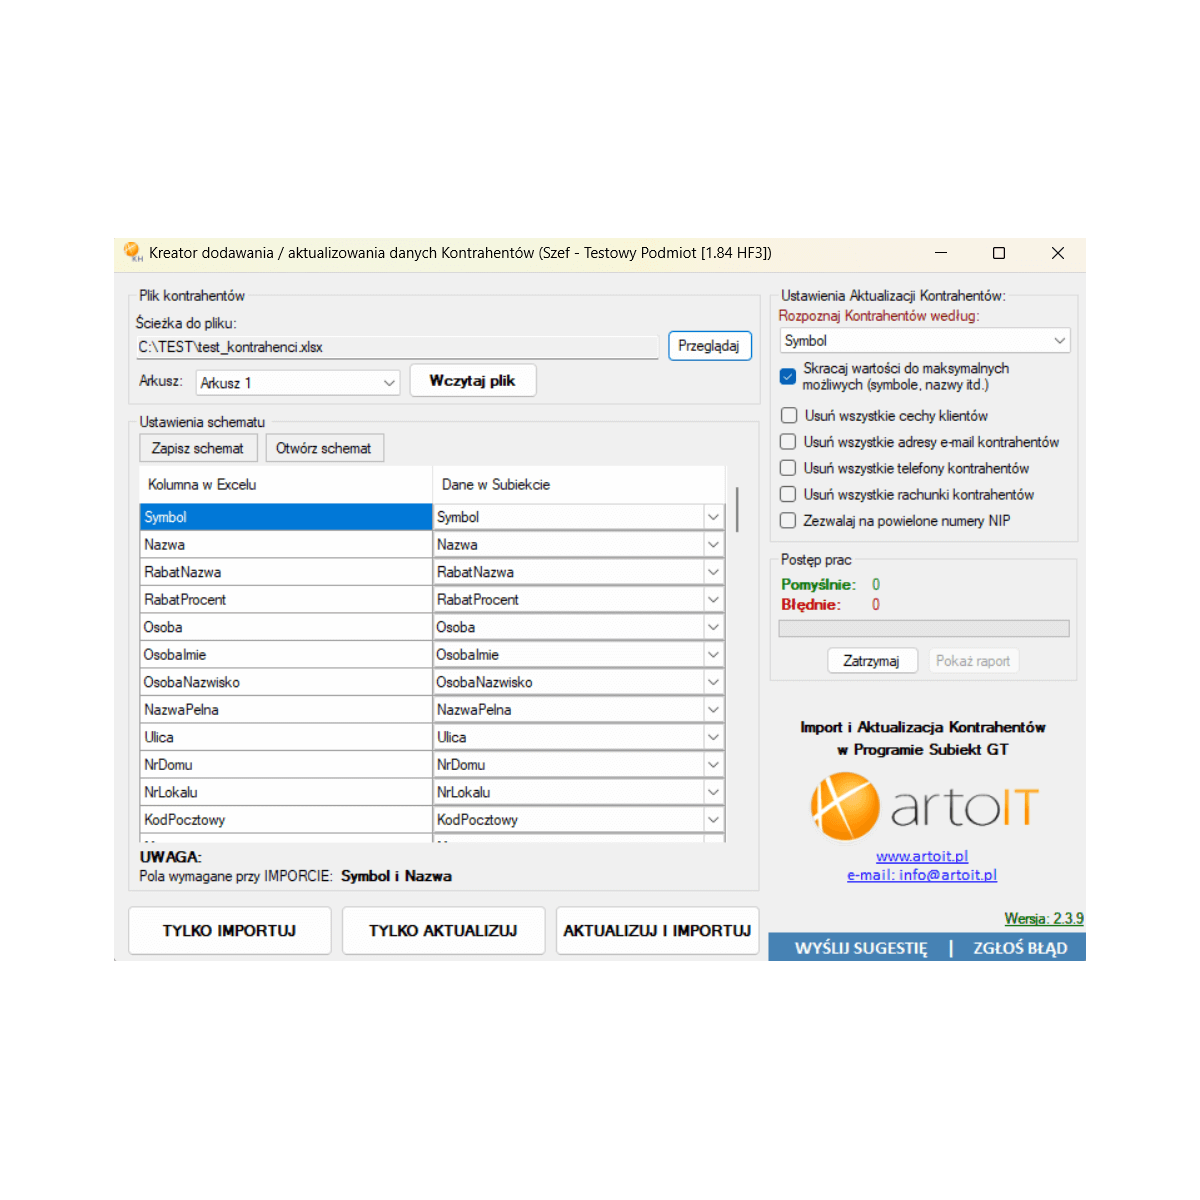Check 'Usuń wszystkie telefony kontrahentów' option
The width and height of the screenshot is (1200, 1200).
coord(789,468)
